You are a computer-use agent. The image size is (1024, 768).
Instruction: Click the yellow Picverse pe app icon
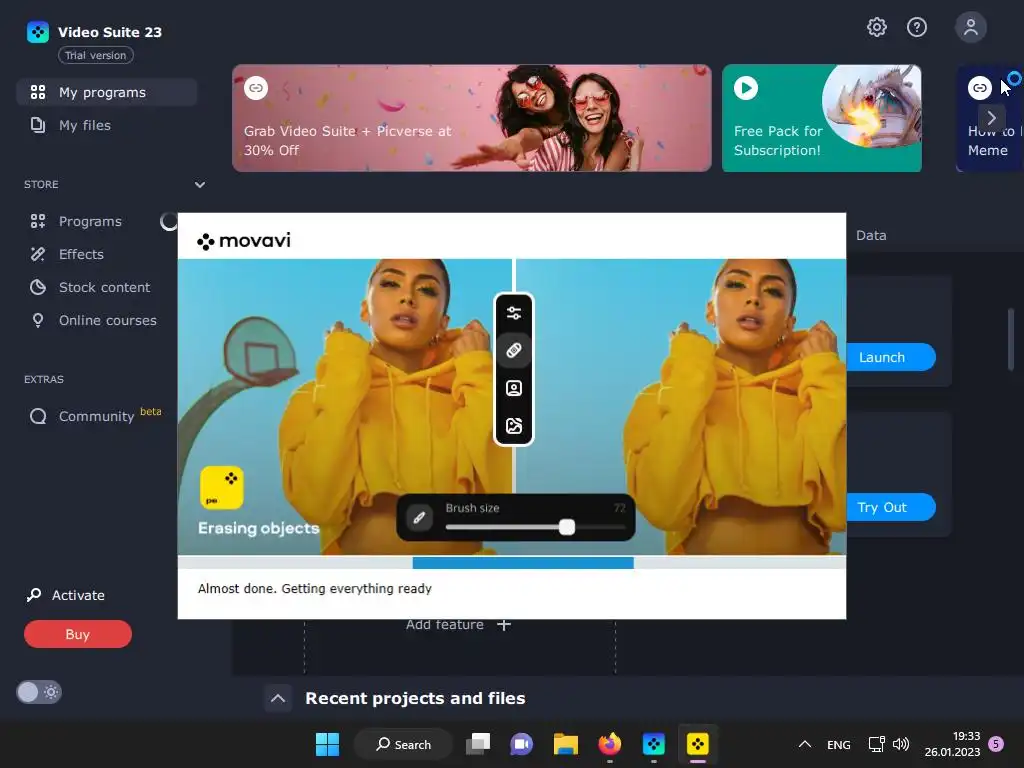221,487
